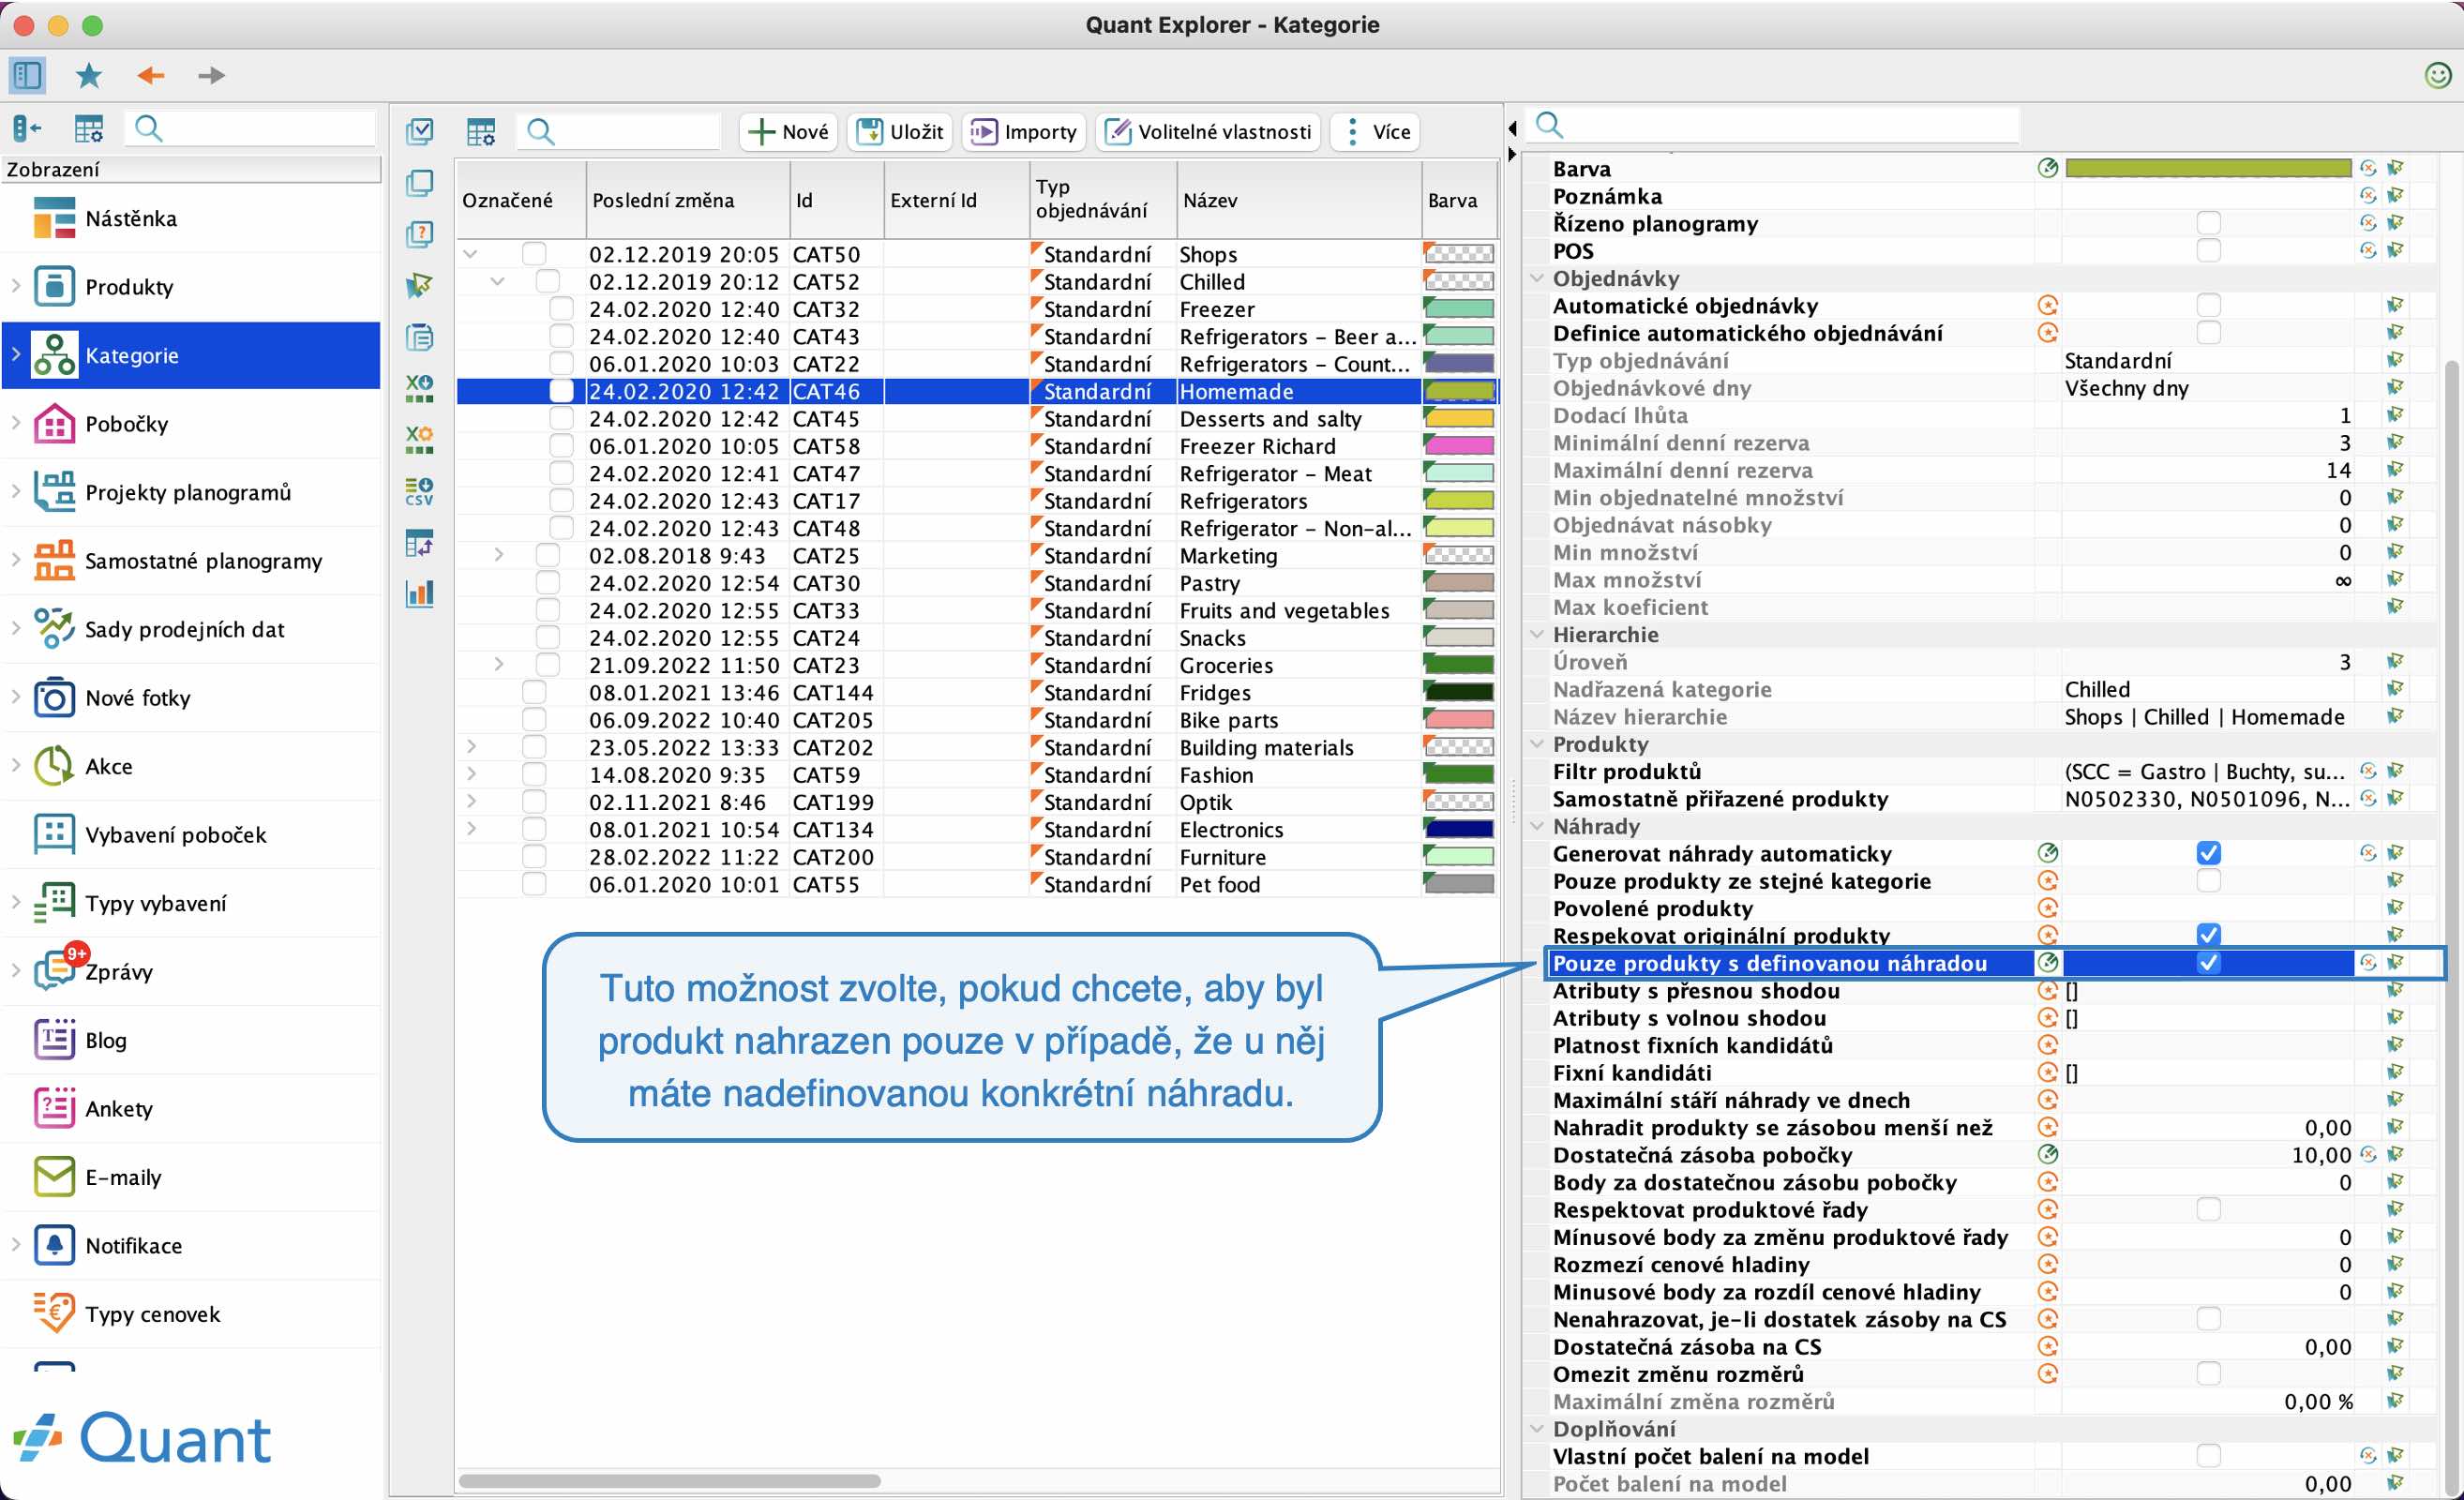The image size is (2464, 1500).
Task: Toggle Pouze produkty ze stejné kategorie checkbox
Action: pos(2208,880)
